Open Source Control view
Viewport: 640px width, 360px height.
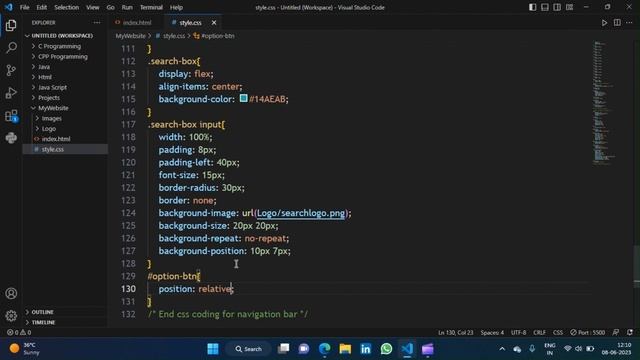(11, 70)
